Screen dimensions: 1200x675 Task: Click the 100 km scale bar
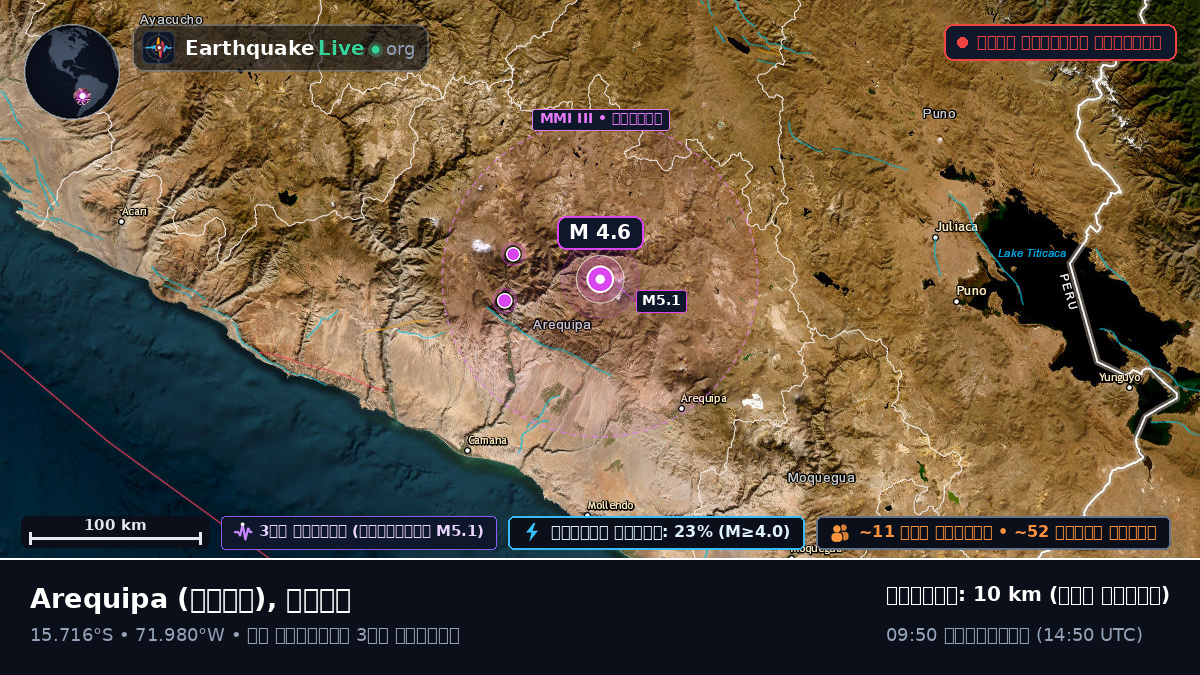coord(115,532)
